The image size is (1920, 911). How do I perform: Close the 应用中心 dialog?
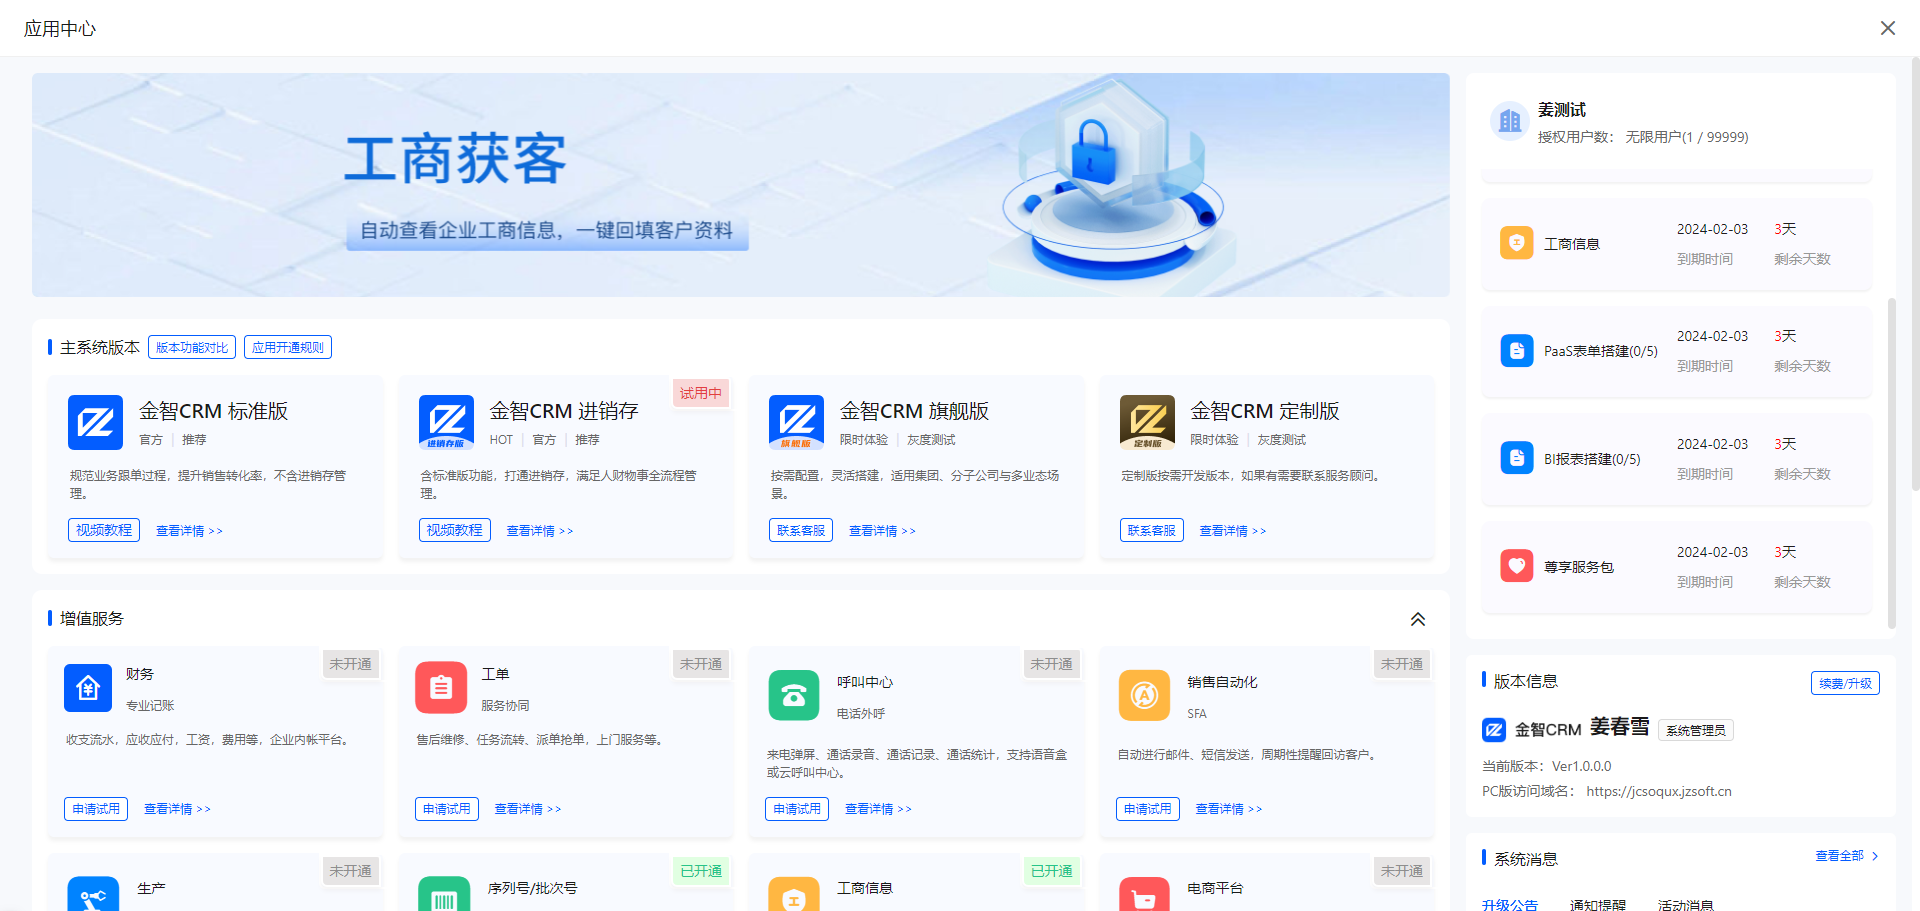(x=1887, y=28)
